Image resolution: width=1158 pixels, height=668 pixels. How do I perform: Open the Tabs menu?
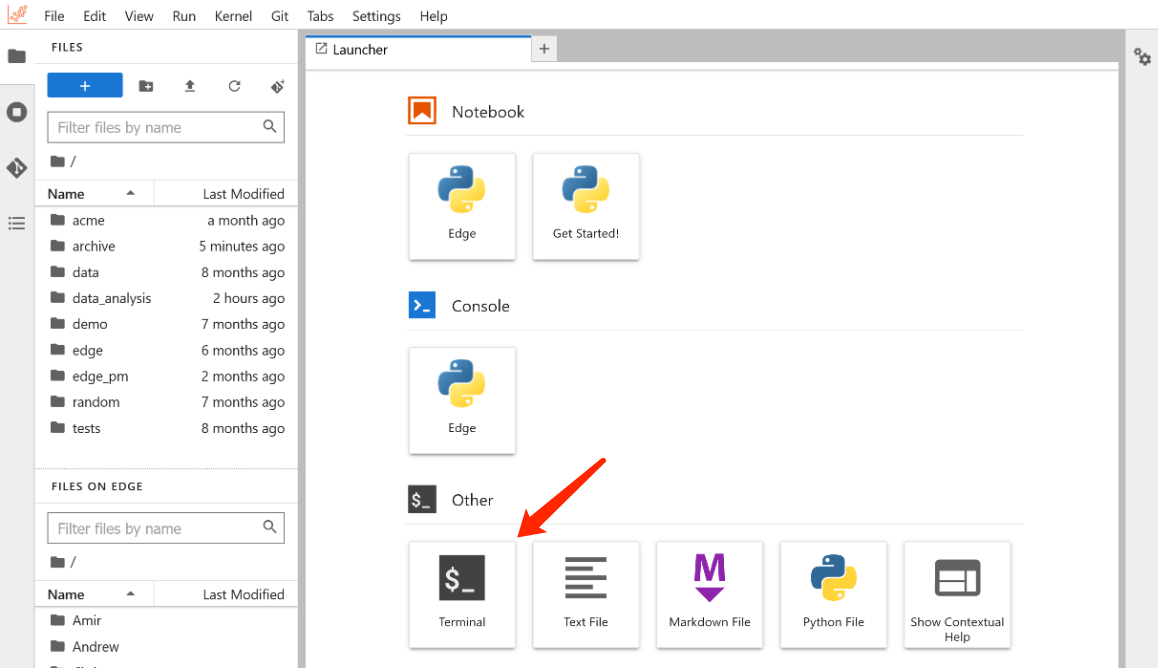tap(321, 16)
